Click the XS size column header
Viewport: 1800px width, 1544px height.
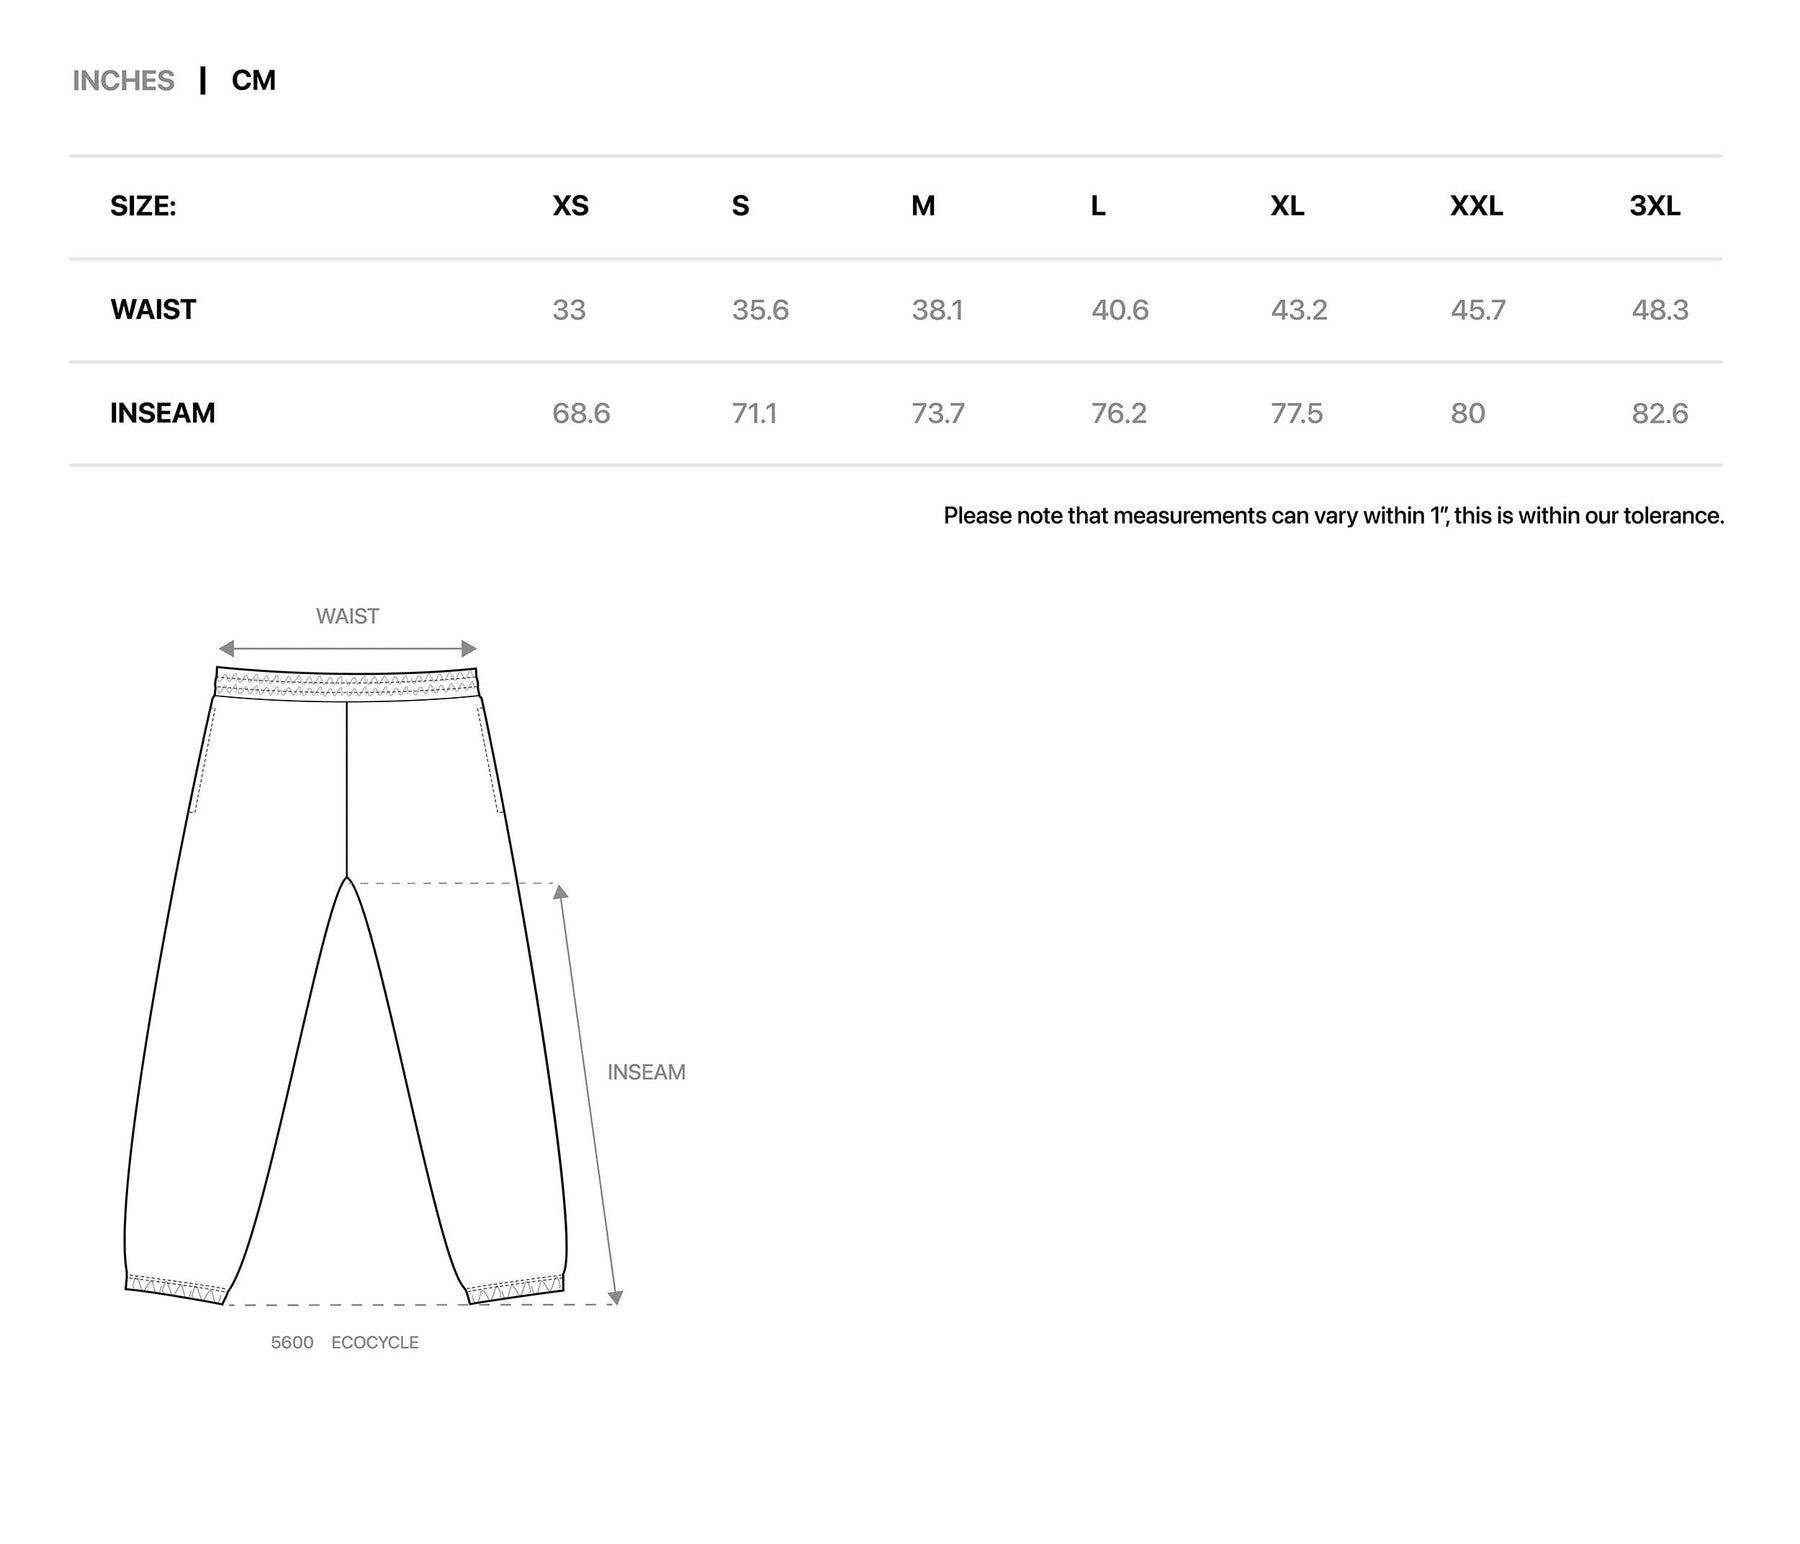[570, 206]
